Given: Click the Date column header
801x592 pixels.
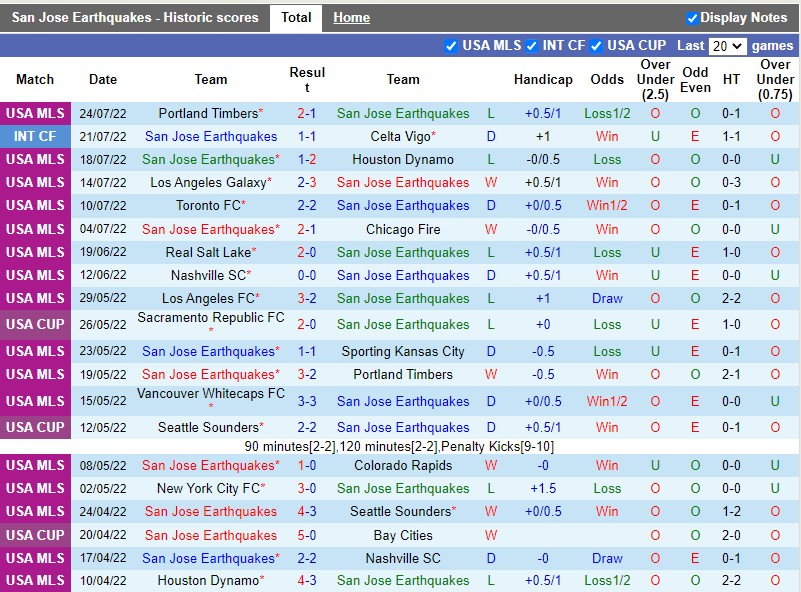Looking at the screenshot, I should (102, 79).
